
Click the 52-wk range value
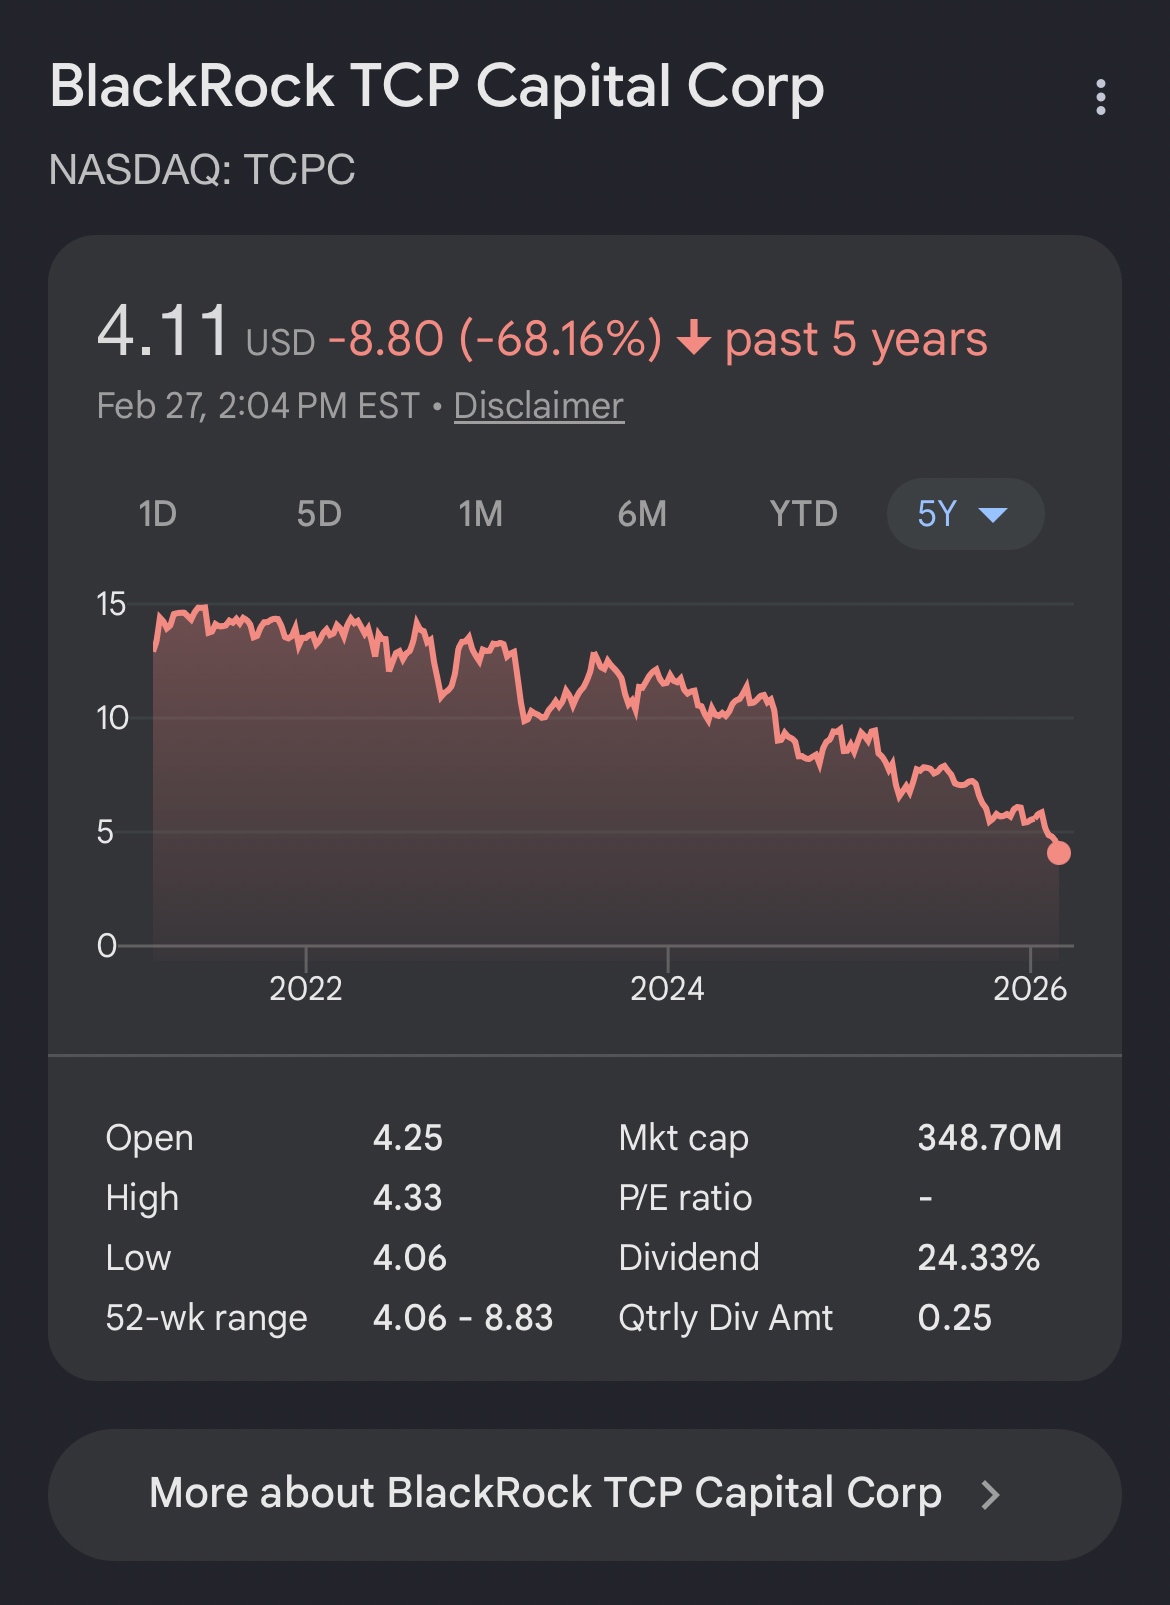tap(462, 1318)
